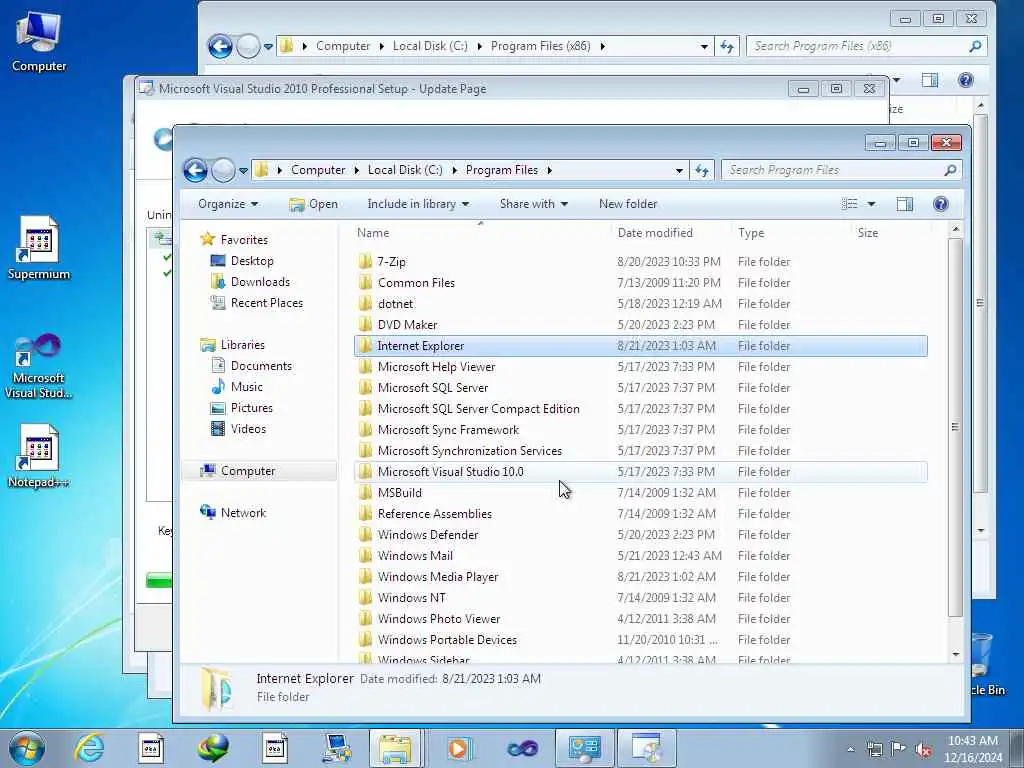Click Open in the toolbar

tap(313, 204)
